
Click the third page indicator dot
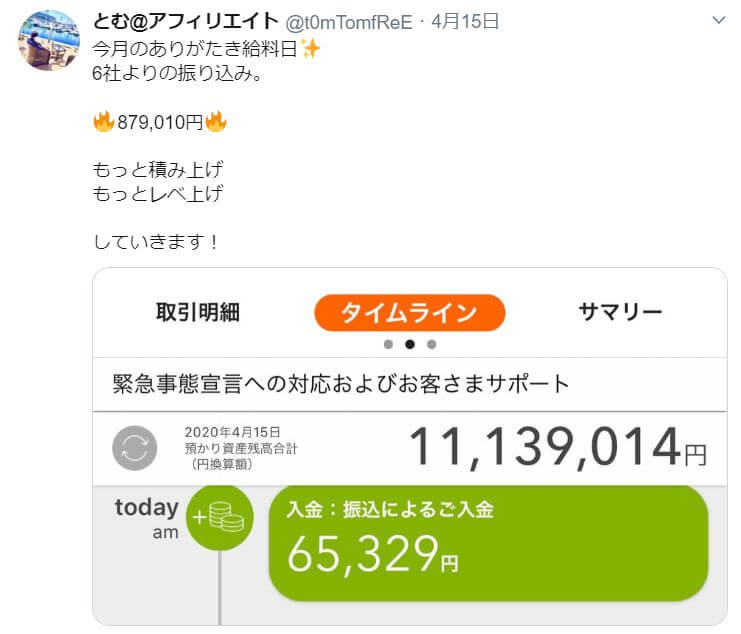[431, 344]
